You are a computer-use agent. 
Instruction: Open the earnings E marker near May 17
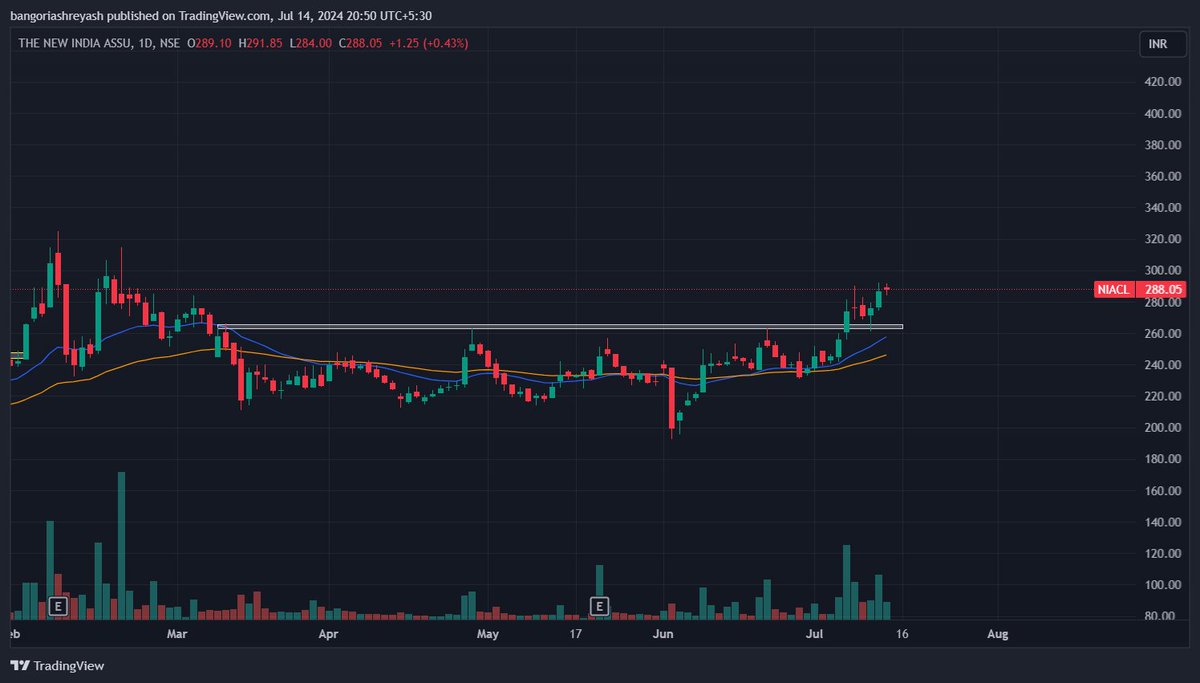599,606
